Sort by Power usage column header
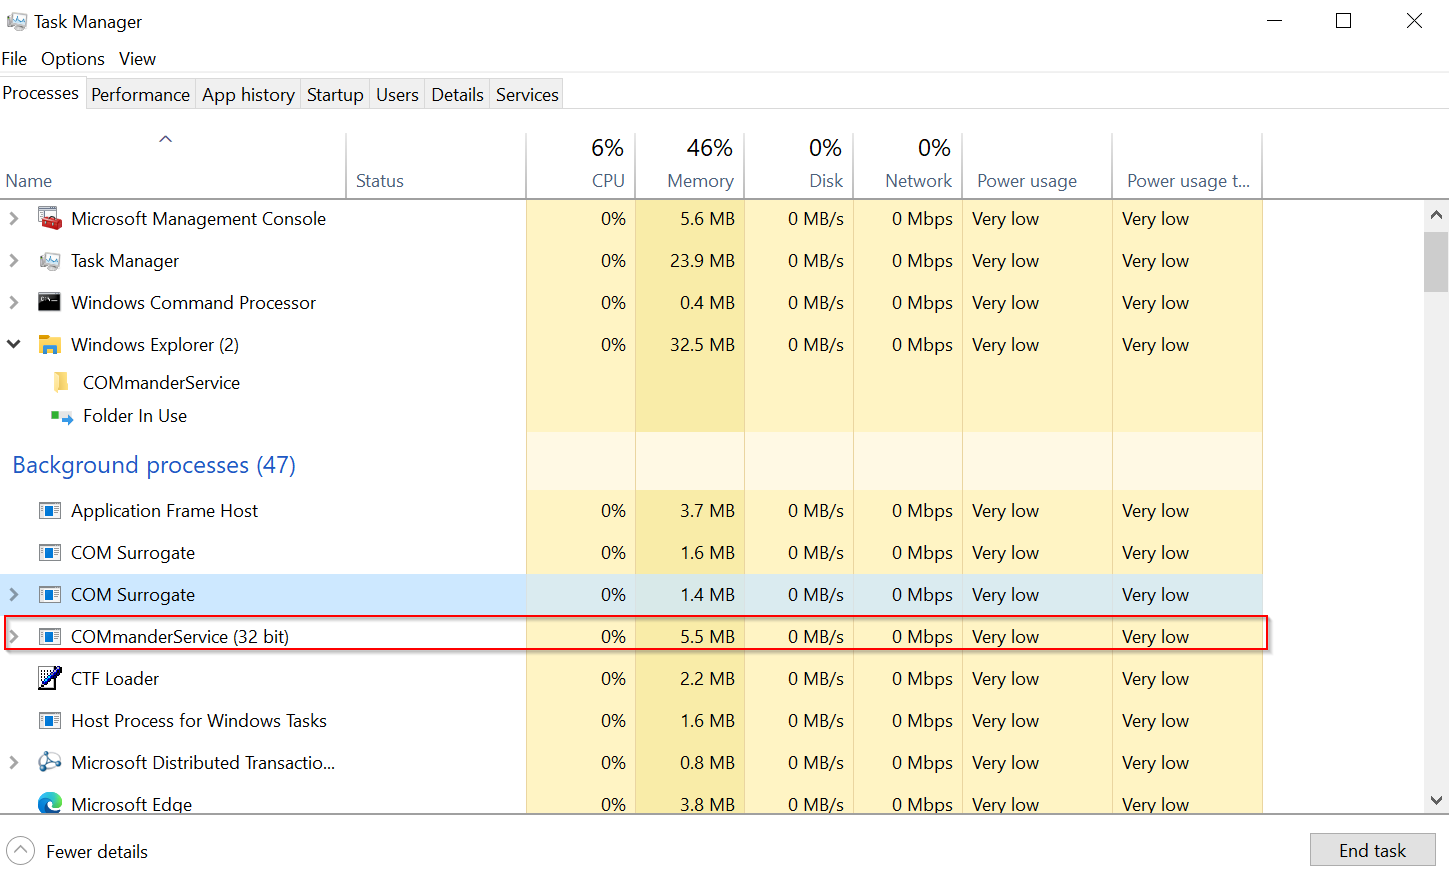This screenshot has width=1449, height=881. 1037,165
